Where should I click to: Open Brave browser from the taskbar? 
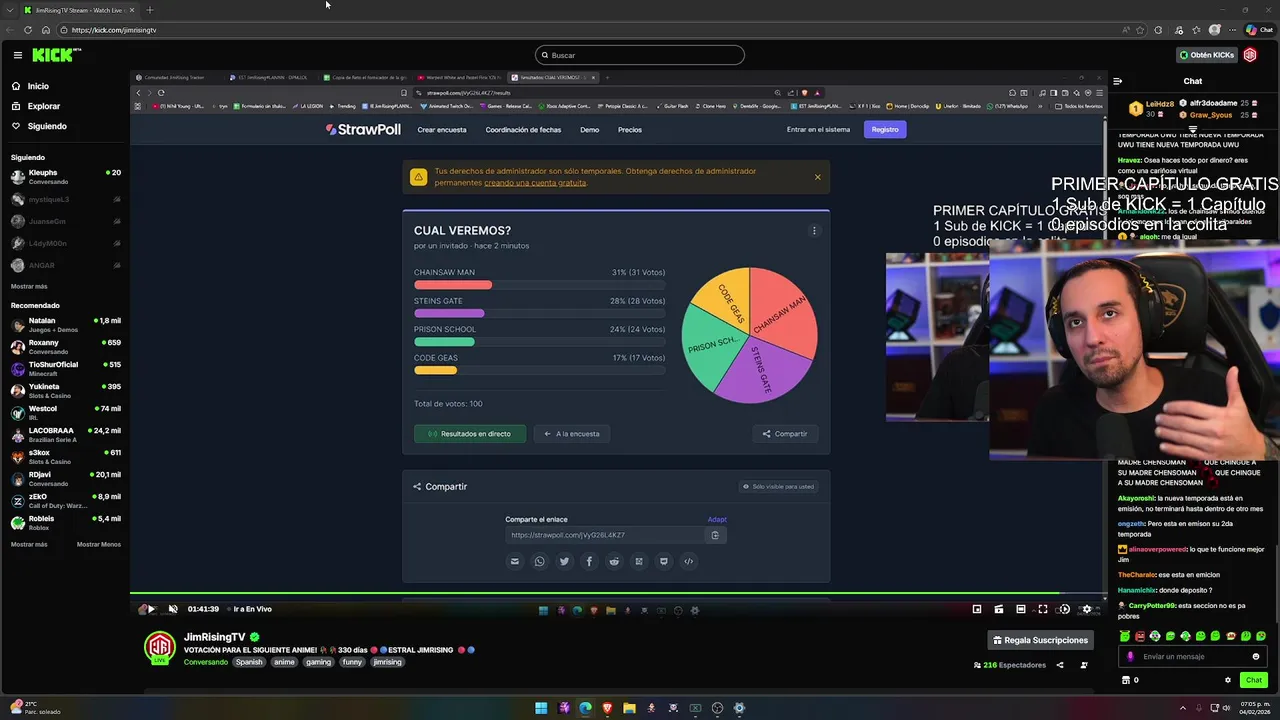point(607,708)
